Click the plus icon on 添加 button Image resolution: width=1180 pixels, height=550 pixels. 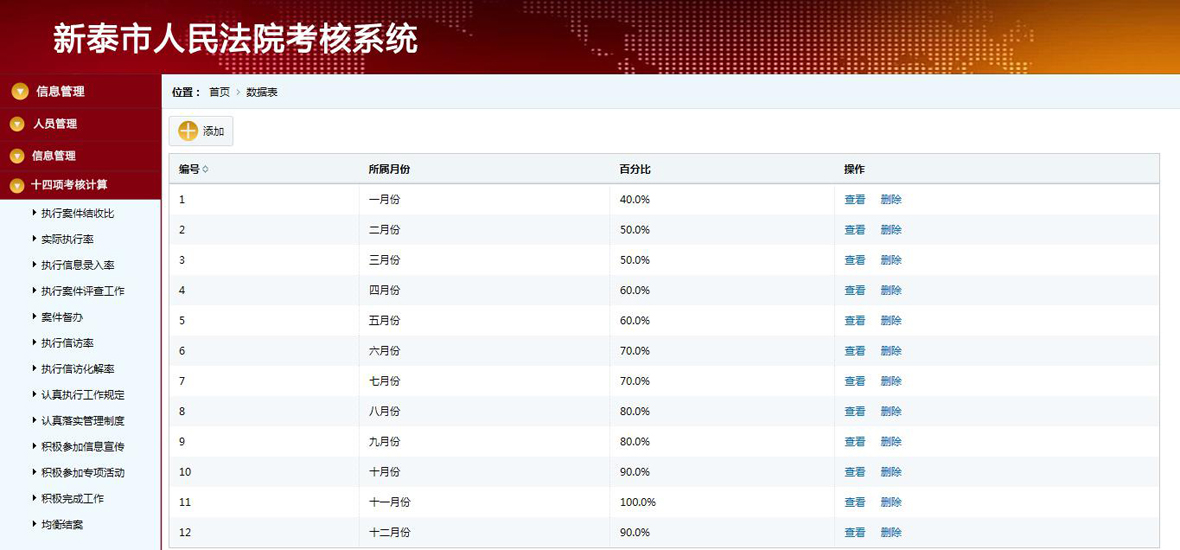(188, 131)
